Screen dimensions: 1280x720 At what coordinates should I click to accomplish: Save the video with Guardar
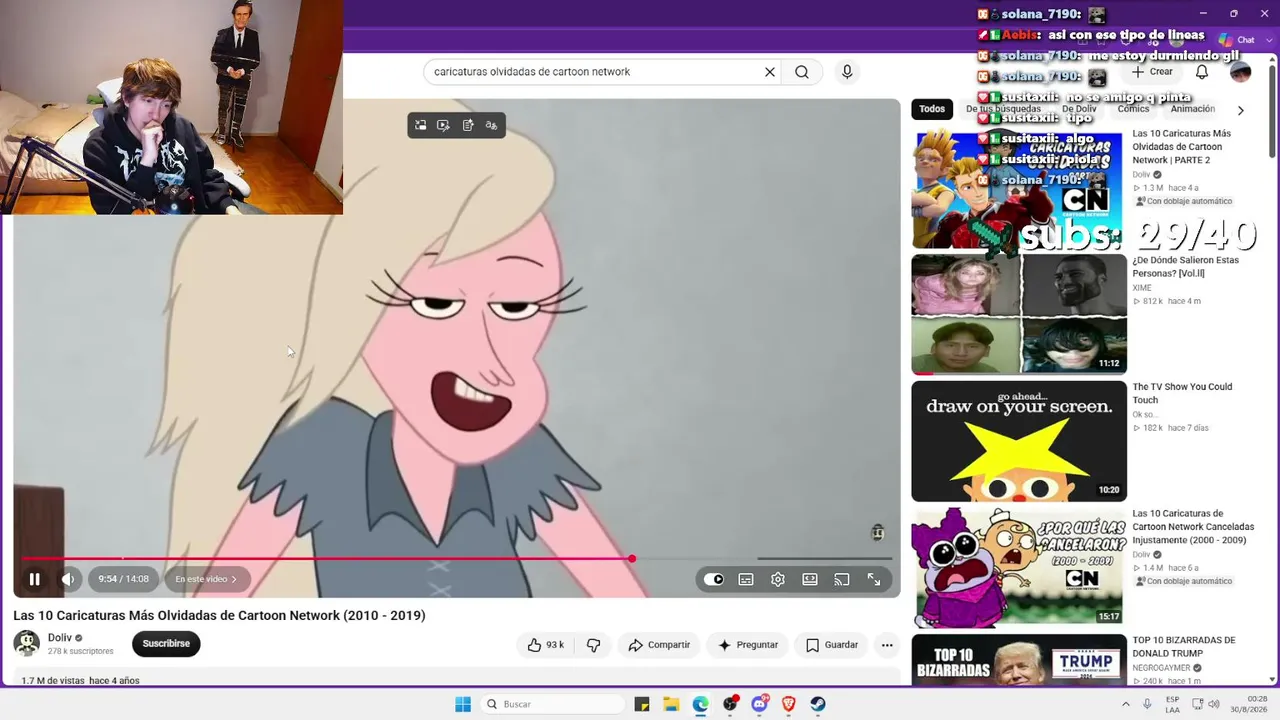[832, 645]
